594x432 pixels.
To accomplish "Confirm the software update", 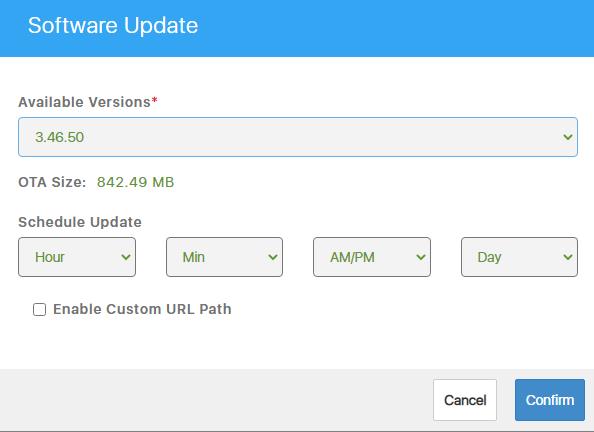I will (x=550, y=400).
